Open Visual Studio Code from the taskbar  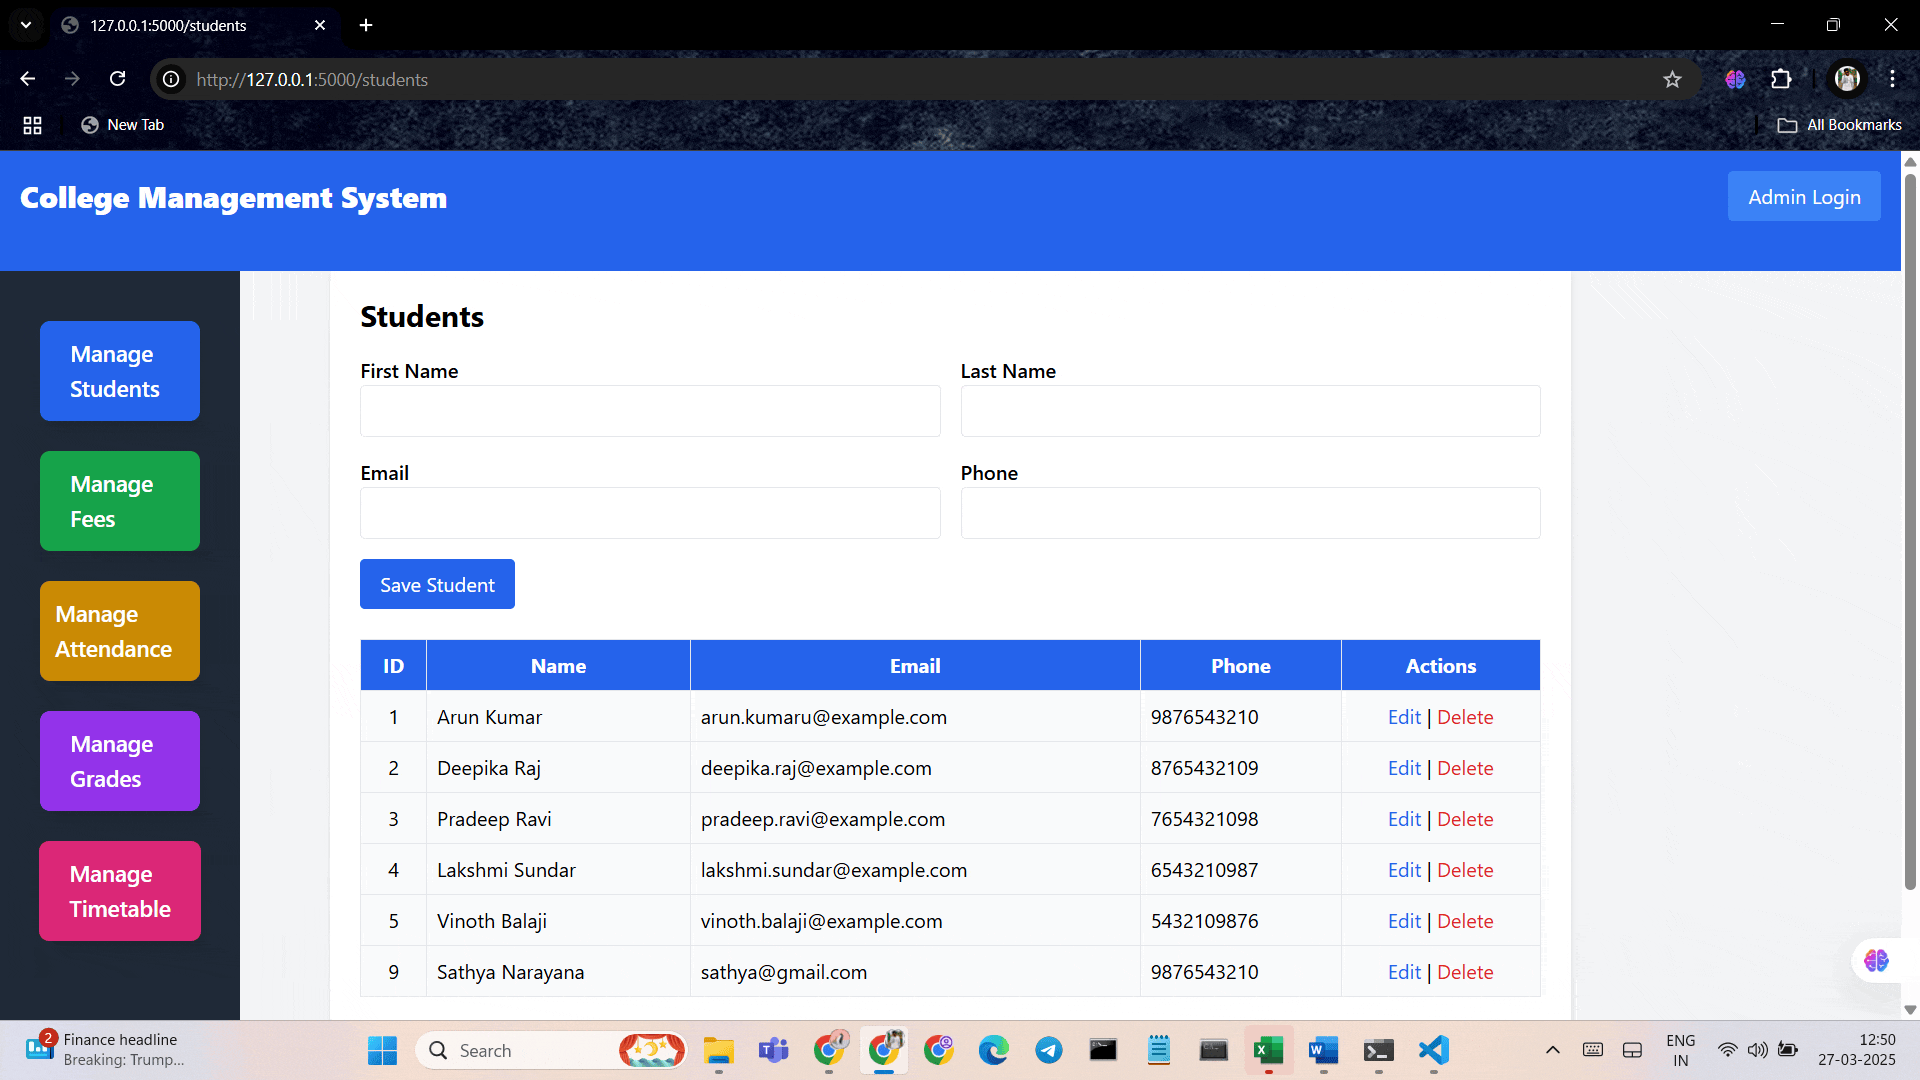pos(1433,1050)
